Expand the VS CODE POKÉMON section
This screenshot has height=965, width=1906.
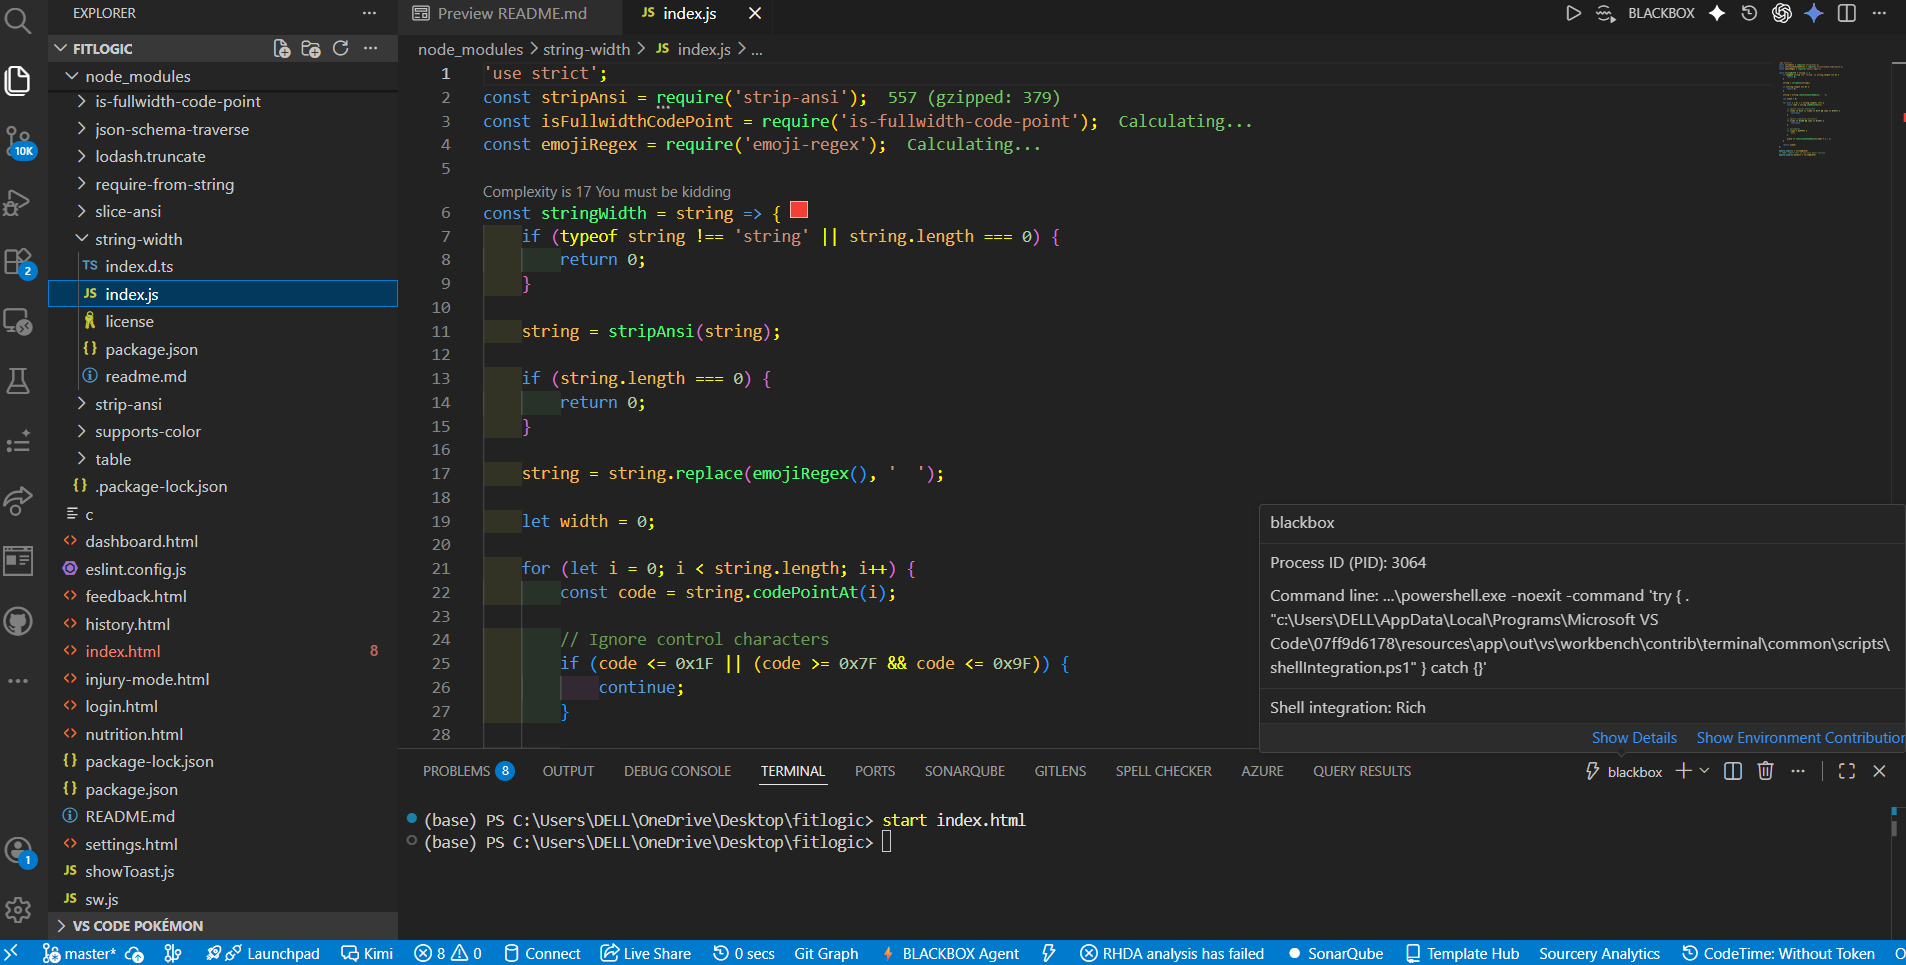(x=137, y=926)
